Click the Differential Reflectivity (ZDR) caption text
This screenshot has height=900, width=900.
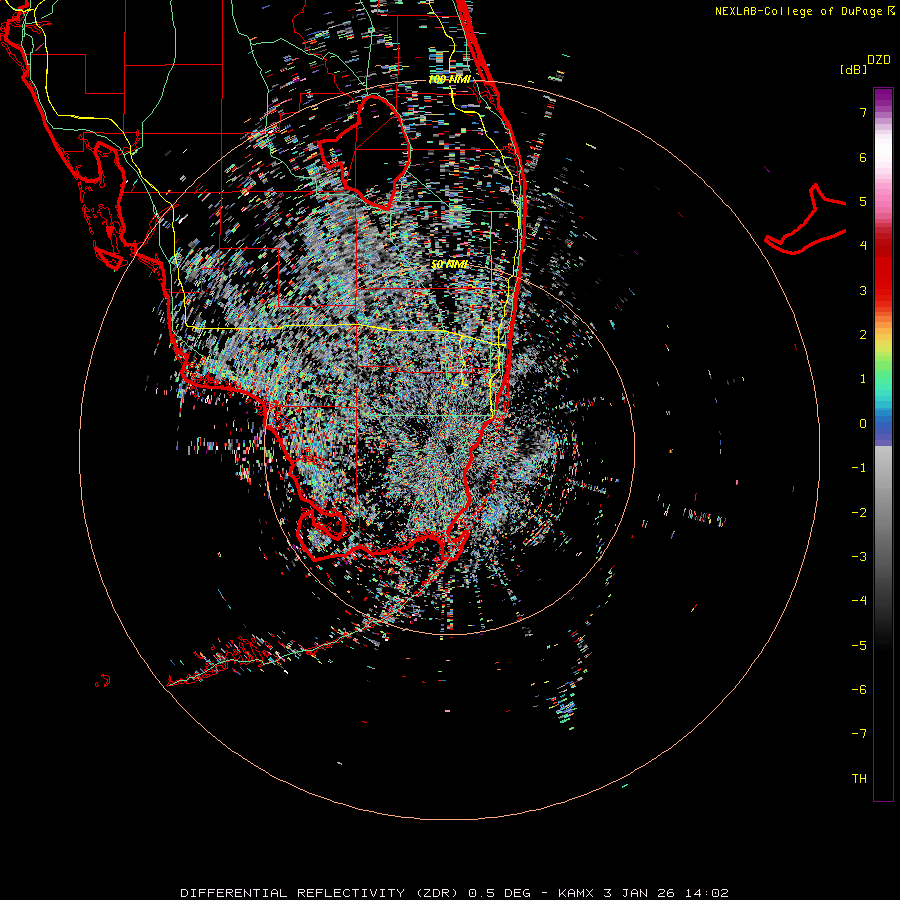[321, 893]
